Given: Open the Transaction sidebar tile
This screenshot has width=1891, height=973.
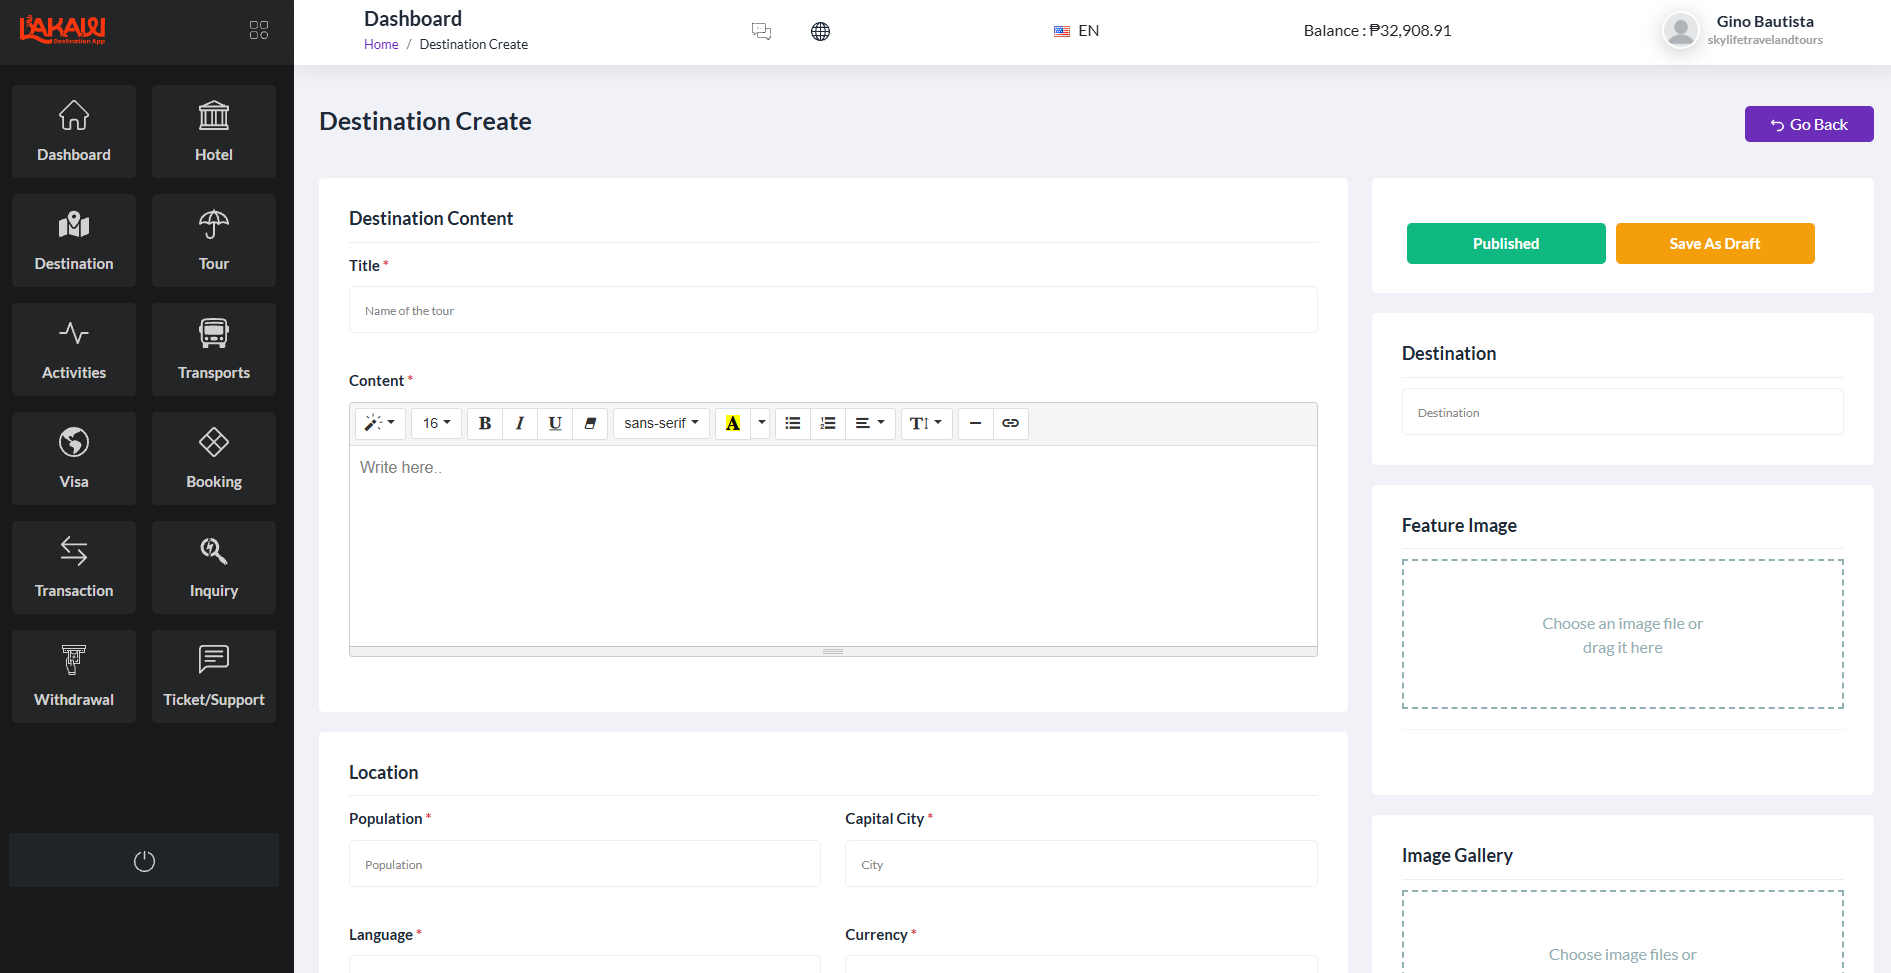Looking at the screenshot, I should (x=74, y=567).
